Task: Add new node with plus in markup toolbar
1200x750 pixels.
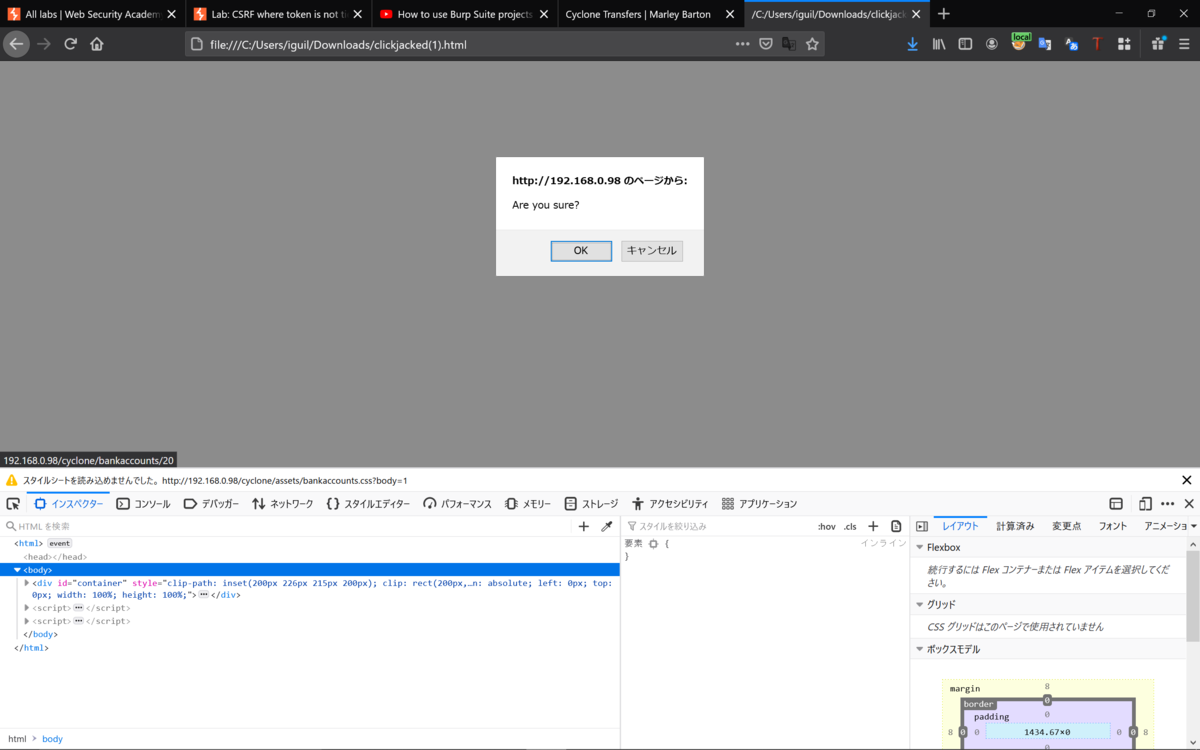Action: [584, 526]
